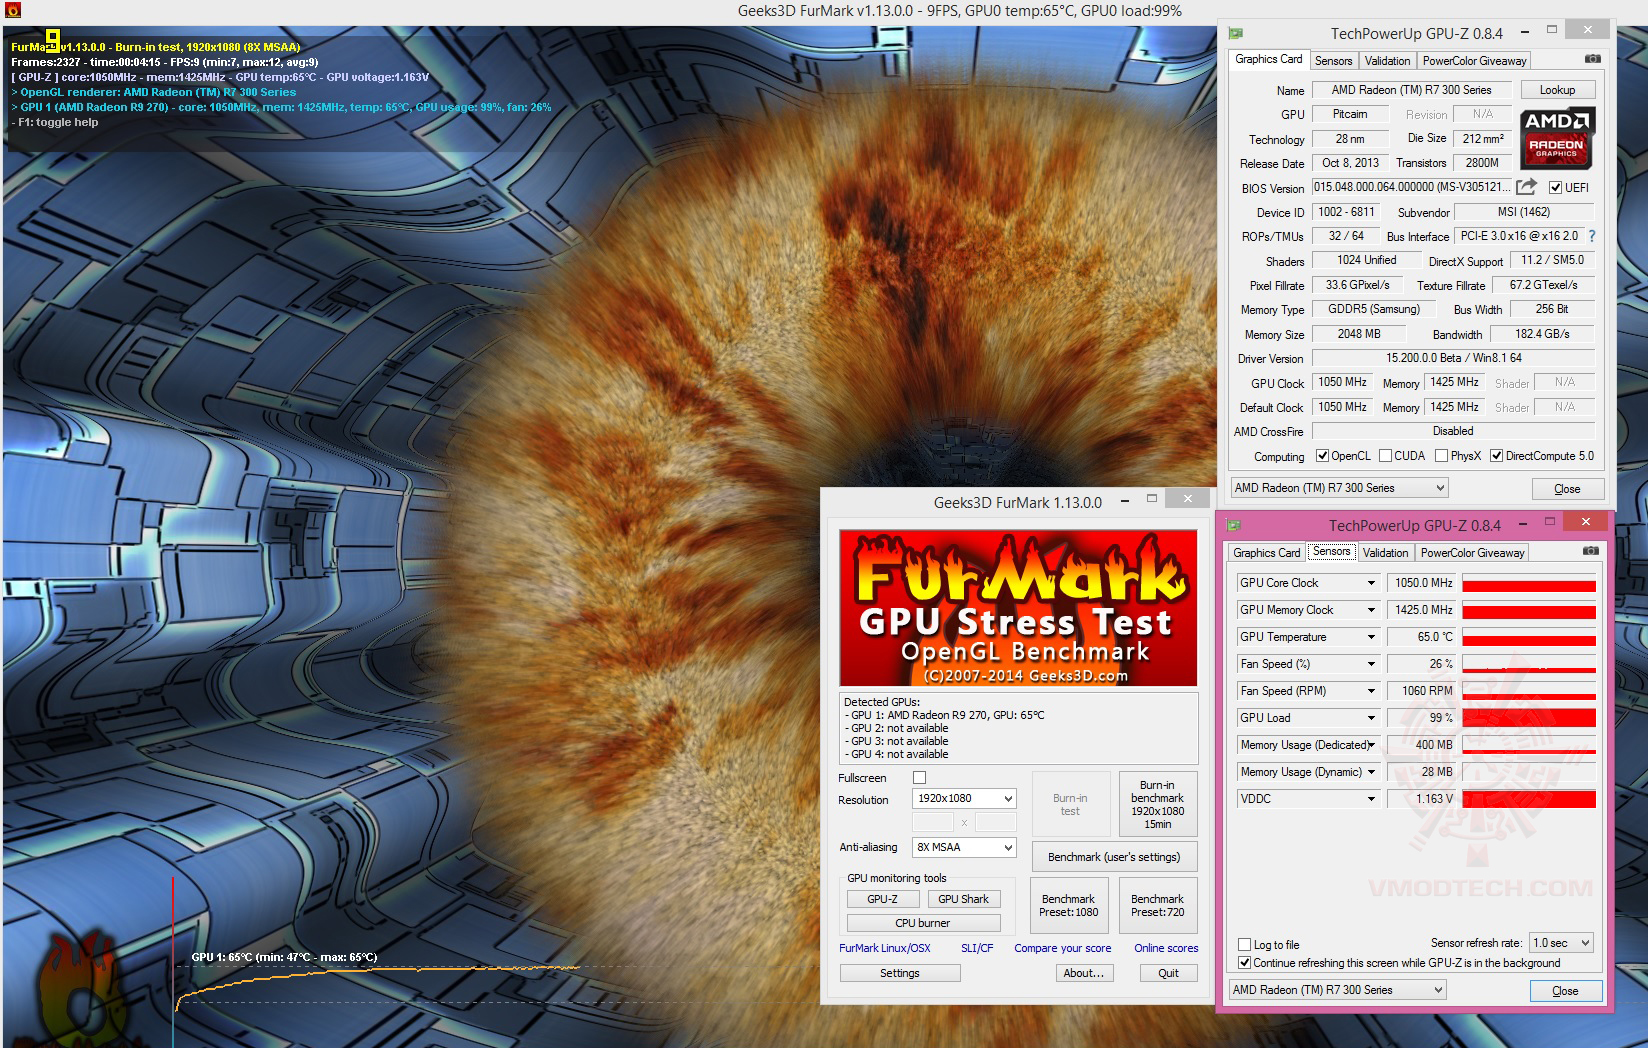Open PowerColor Giveaway tab in the upper GPU-Z window
This screenshot has width=1648, height=1048.
coord(1475,61)
